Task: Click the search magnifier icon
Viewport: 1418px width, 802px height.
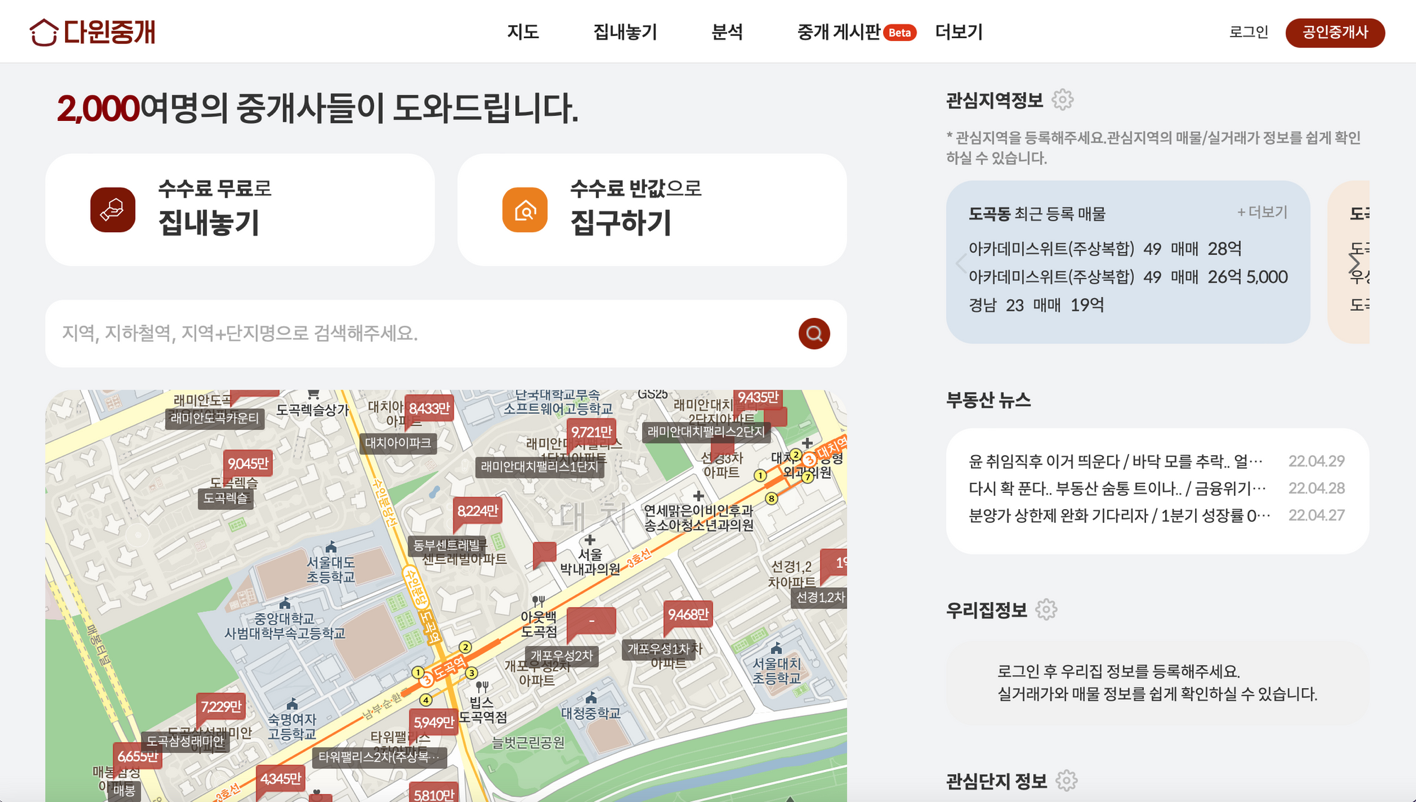Action: pyautogui.click(x=813, y=333)
